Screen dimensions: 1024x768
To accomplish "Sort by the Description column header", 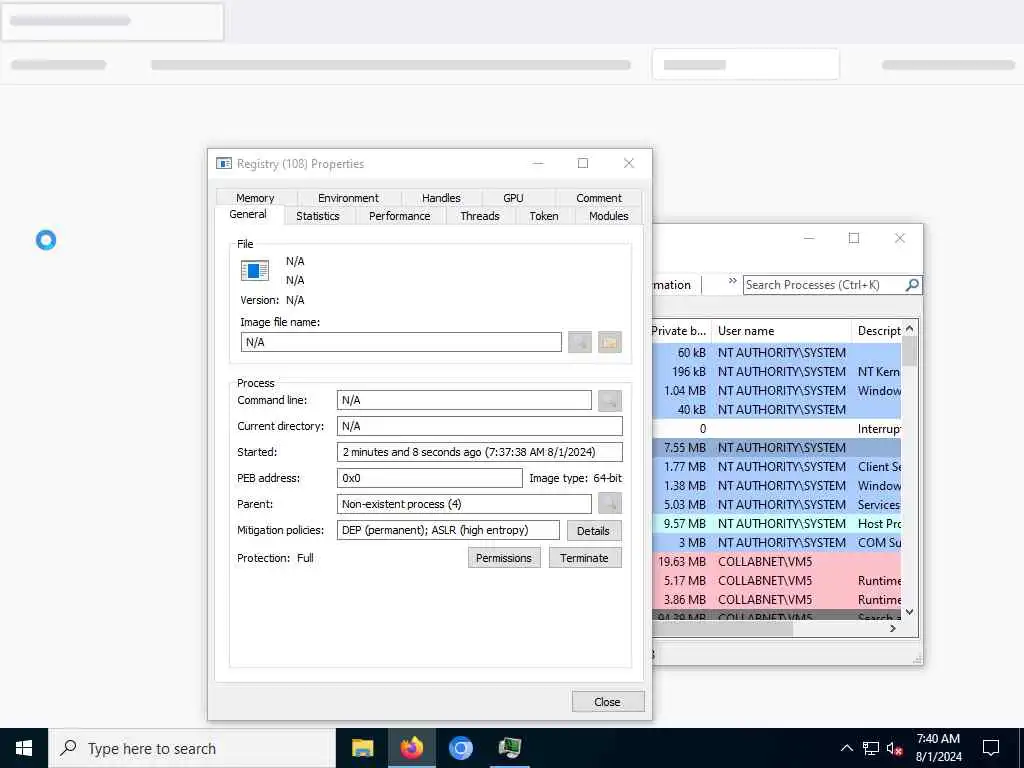I will [x=876, y=330].
